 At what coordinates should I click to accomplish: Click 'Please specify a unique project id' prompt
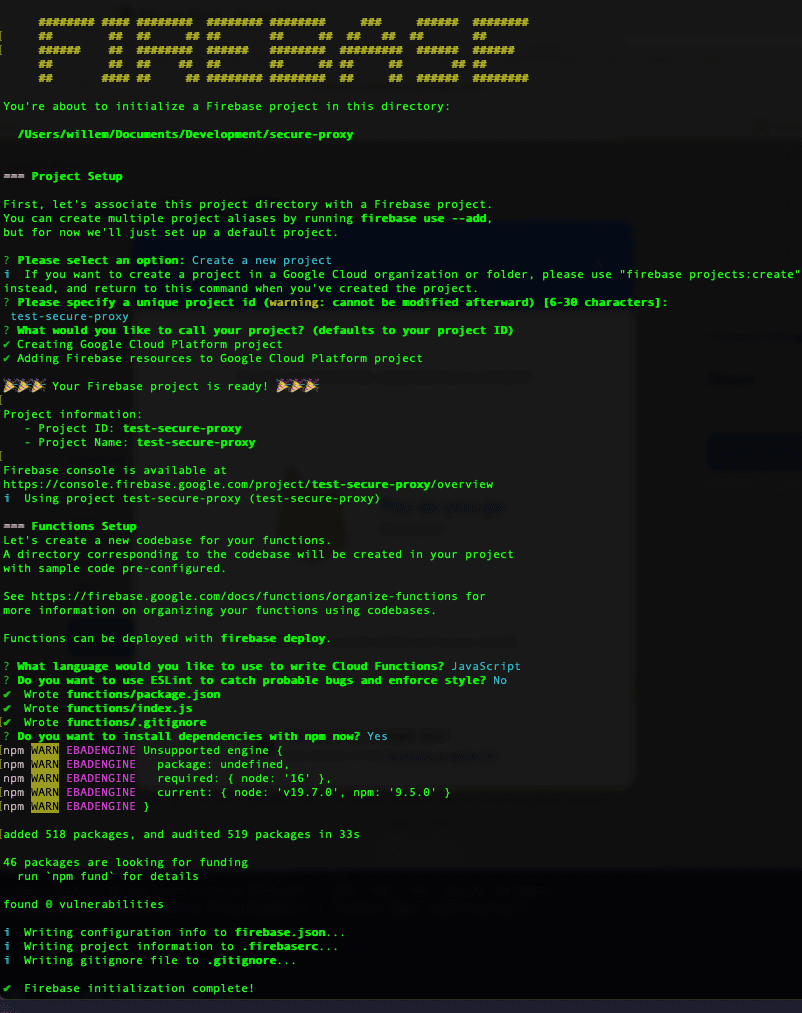(x=342, y=302)
